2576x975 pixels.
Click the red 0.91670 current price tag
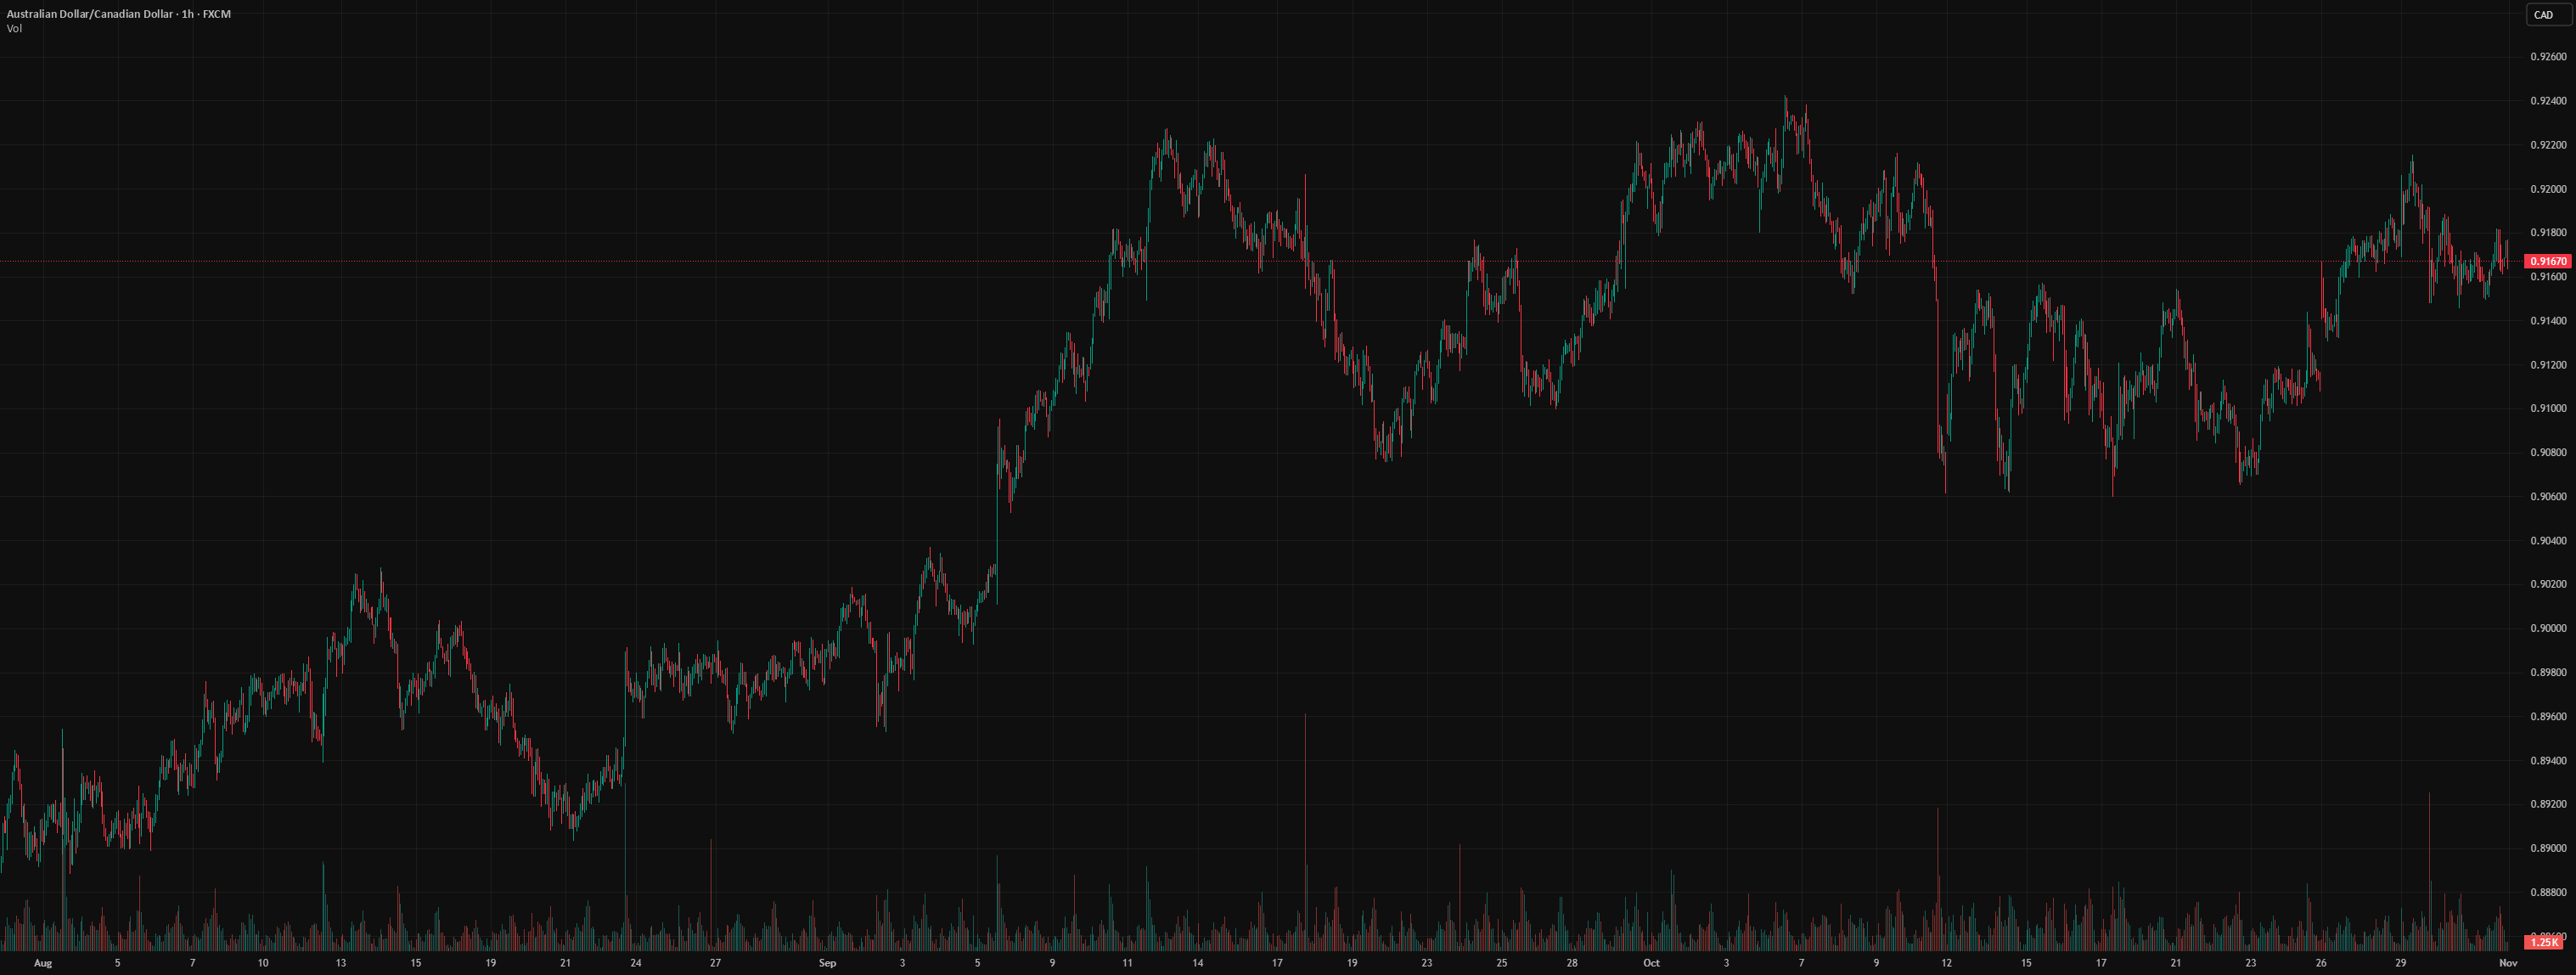tap(2548, 261)
